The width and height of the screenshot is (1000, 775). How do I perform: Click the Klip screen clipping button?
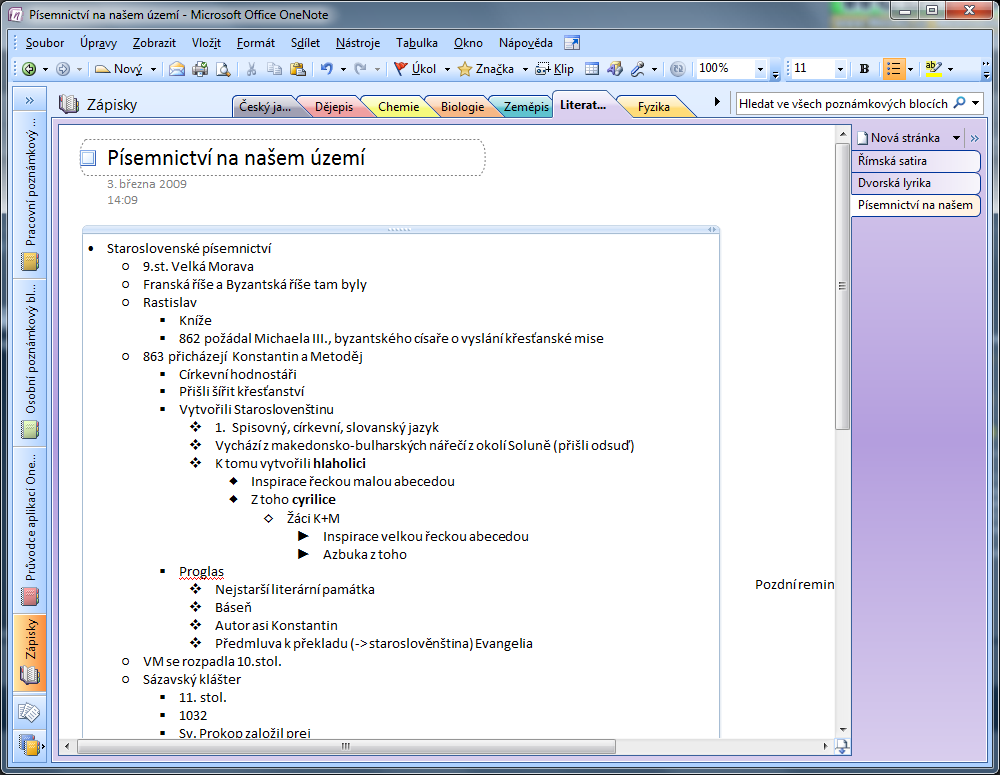point(555,69)
